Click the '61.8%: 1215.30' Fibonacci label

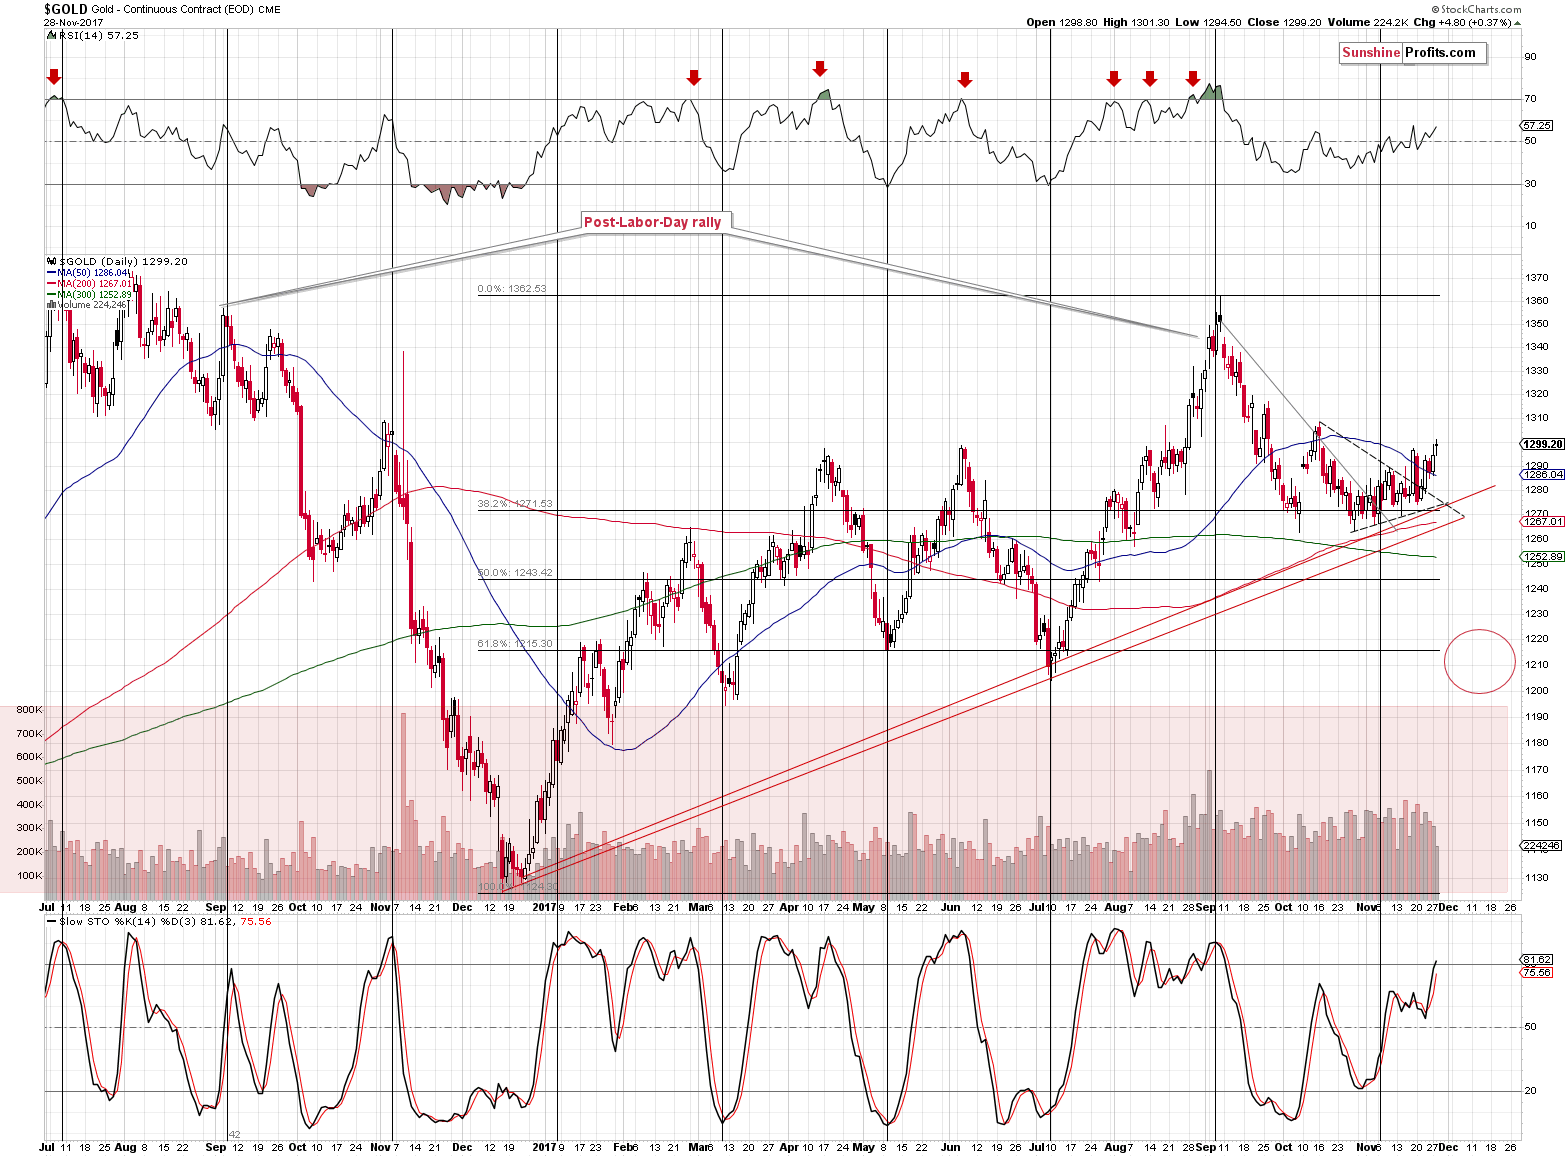[x=515, y=644]
